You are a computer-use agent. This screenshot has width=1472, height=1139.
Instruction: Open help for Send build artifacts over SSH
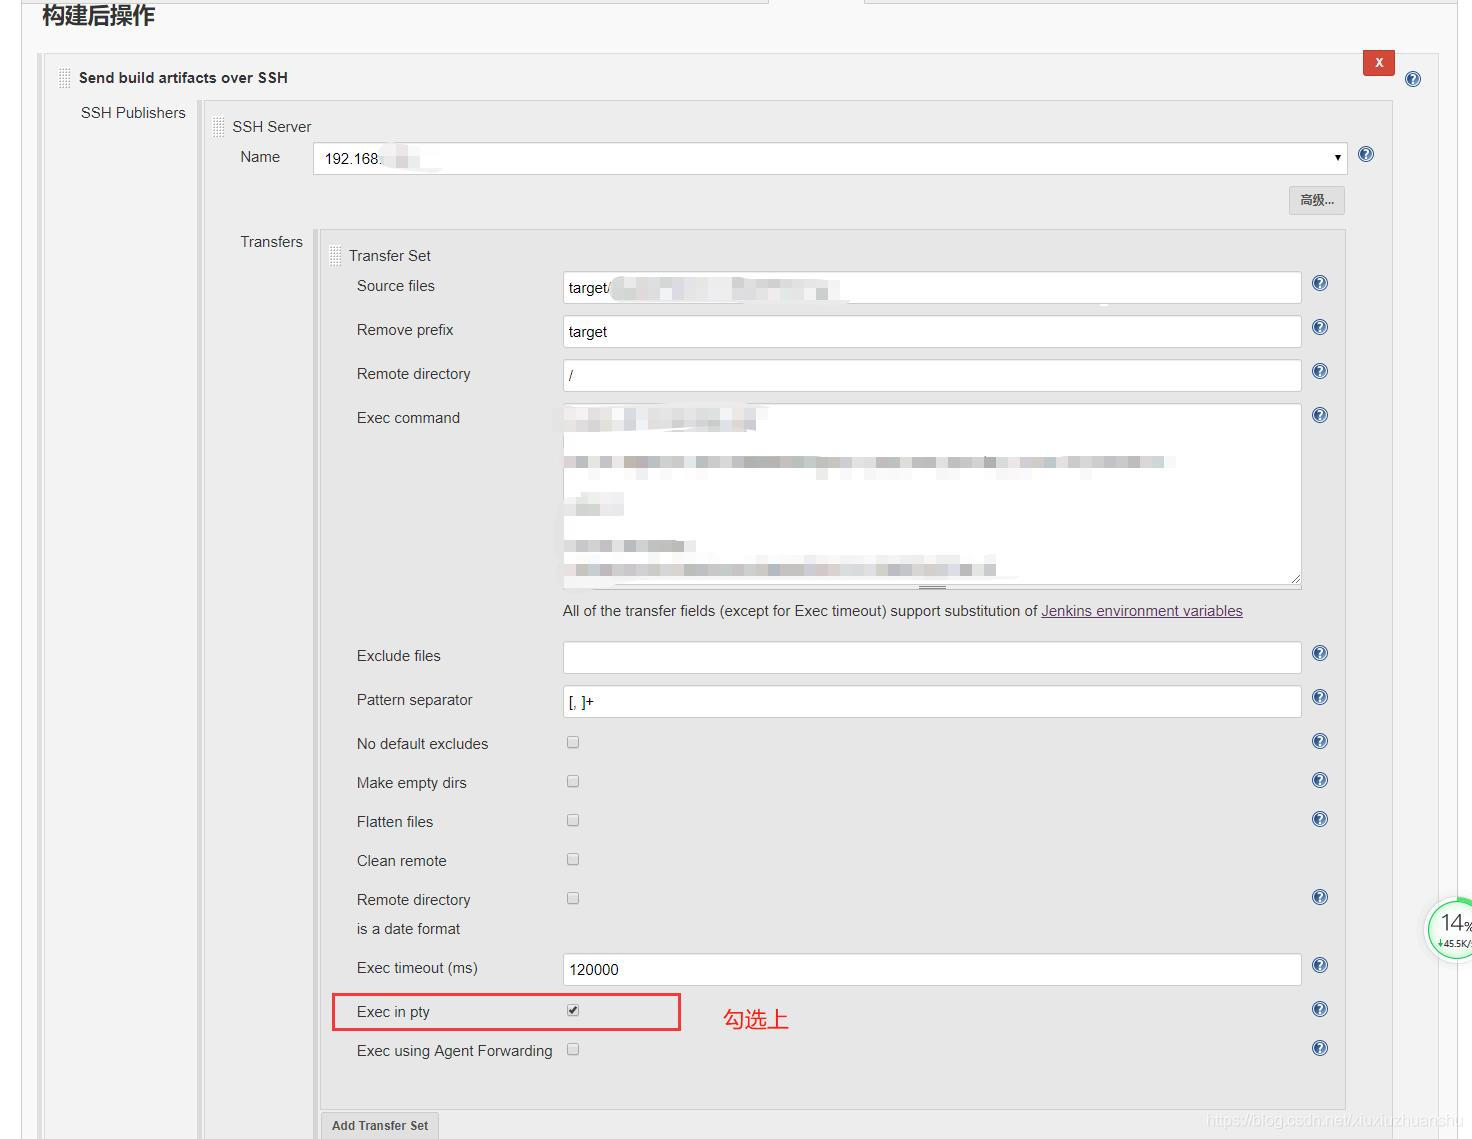click(x=1413, y=79)
